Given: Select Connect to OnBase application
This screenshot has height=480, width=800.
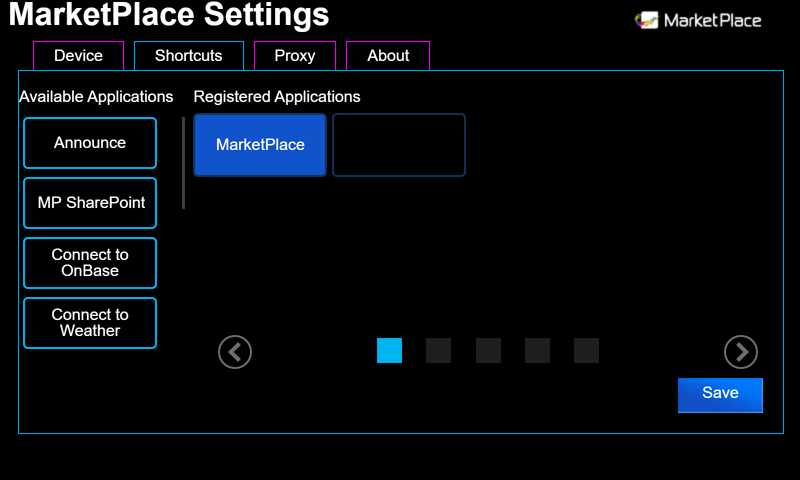Looking at the screenshot, I should (90, 263).
